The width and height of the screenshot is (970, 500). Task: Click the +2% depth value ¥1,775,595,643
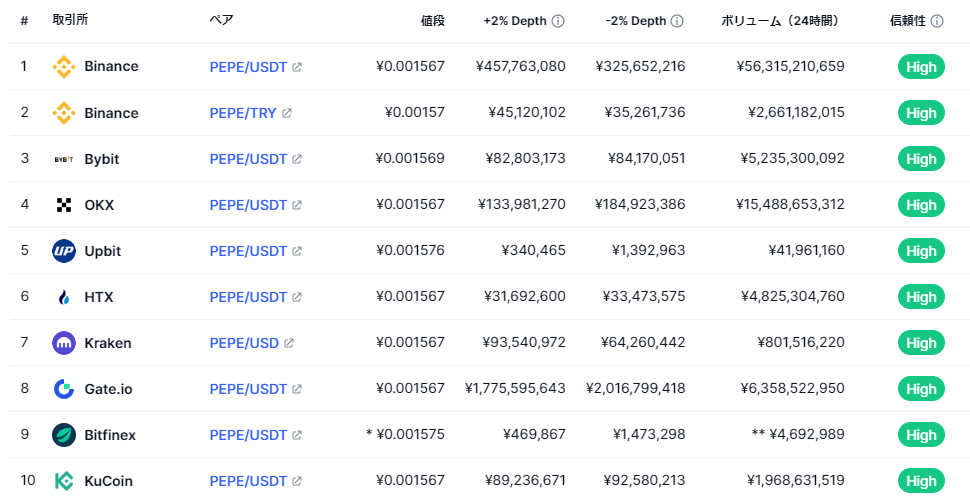[x=515, y=389]
